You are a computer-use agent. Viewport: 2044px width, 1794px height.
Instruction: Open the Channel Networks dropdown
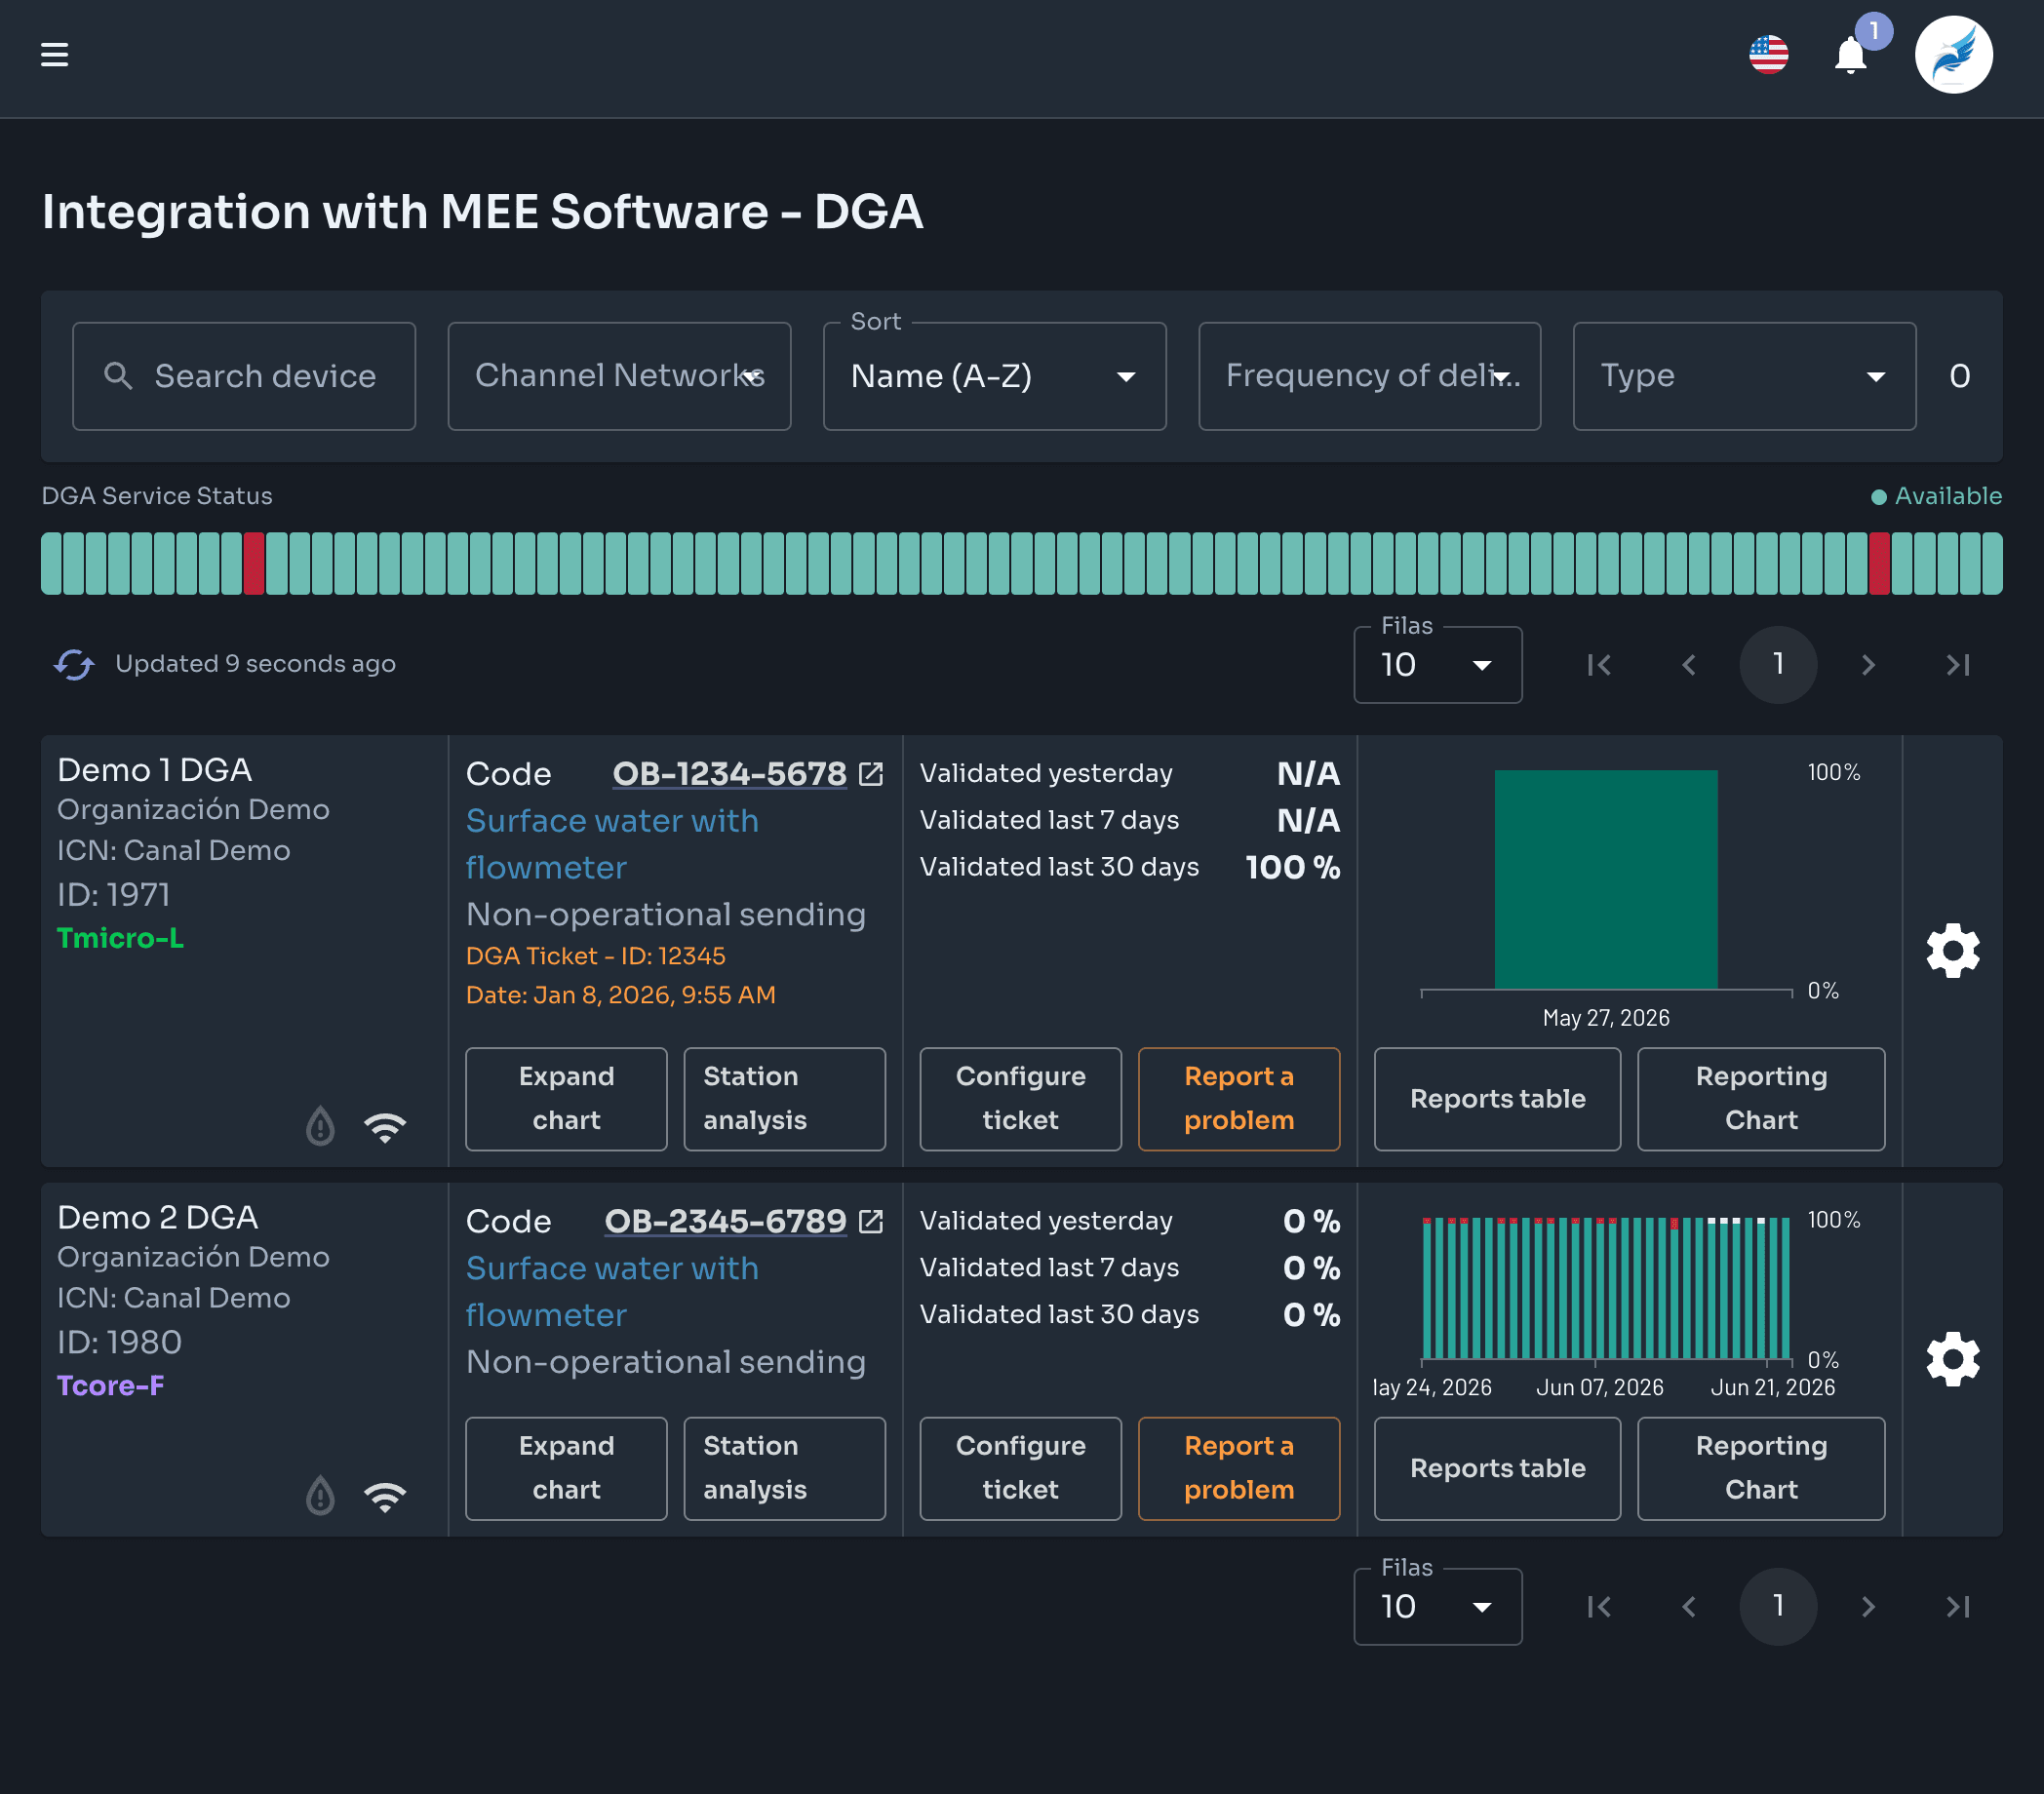(x=619, y=376)
